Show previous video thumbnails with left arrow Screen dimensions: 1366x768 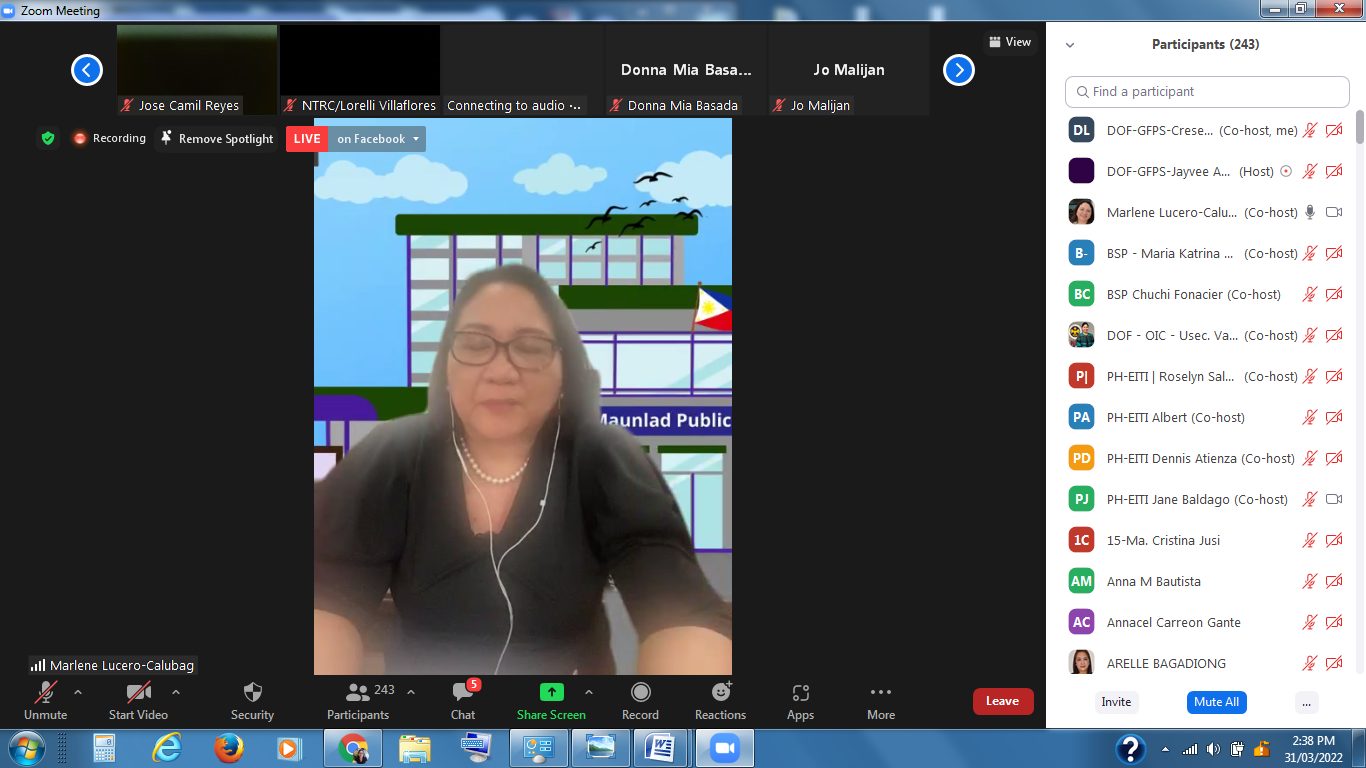[x=87, y=69]
